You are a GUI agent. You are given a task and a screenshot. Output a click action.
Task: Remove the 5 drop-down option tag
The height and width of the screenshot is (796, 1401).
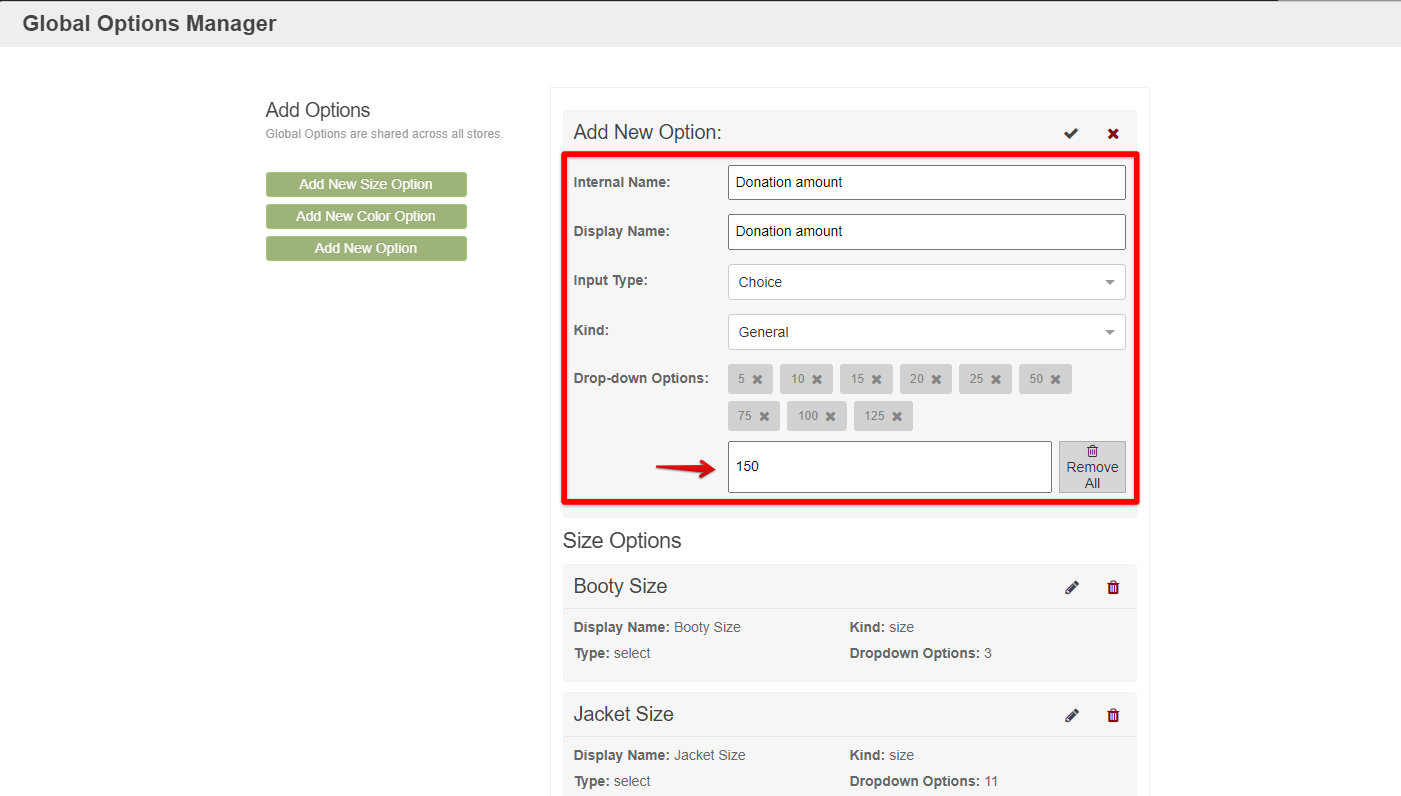[x=757, y=379]
